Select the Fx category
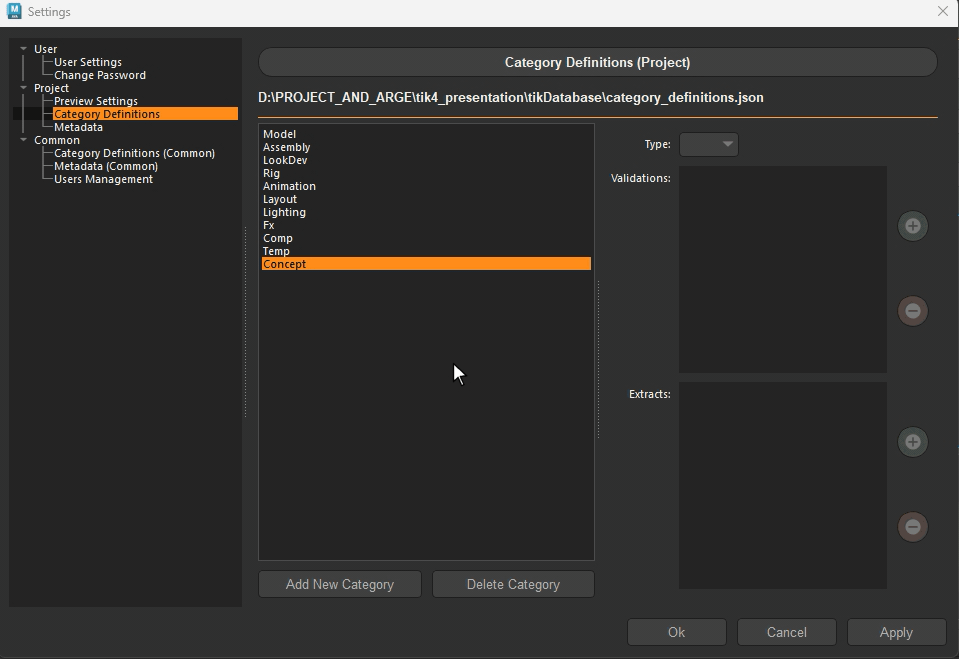Viewport: 959px width, 659px height. 426,225
